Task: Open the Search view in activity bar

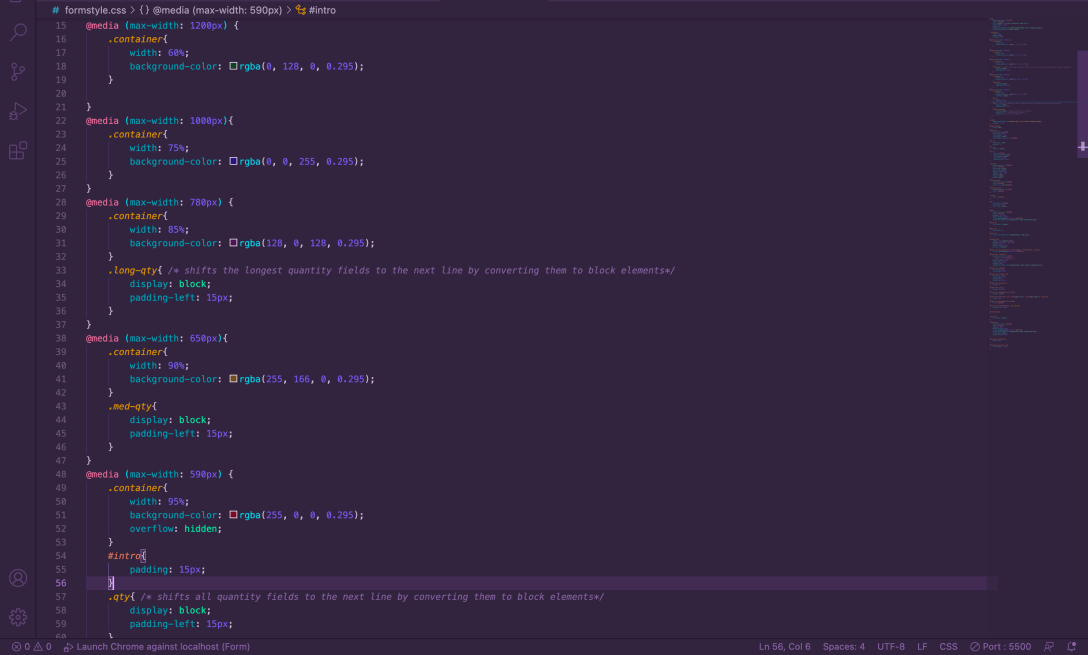Action: [18, 33]
